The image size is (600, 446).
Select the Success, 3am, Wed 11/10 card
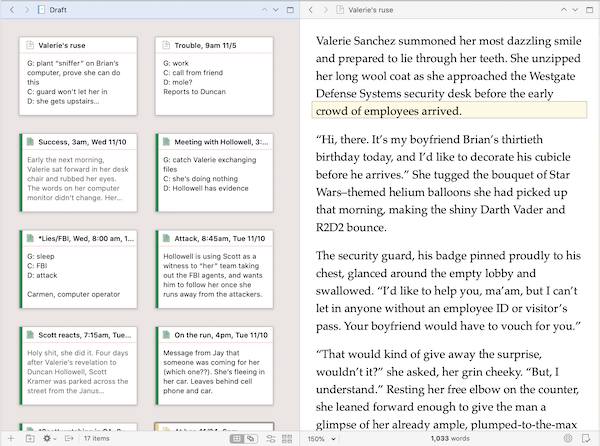tap(78, 173)
